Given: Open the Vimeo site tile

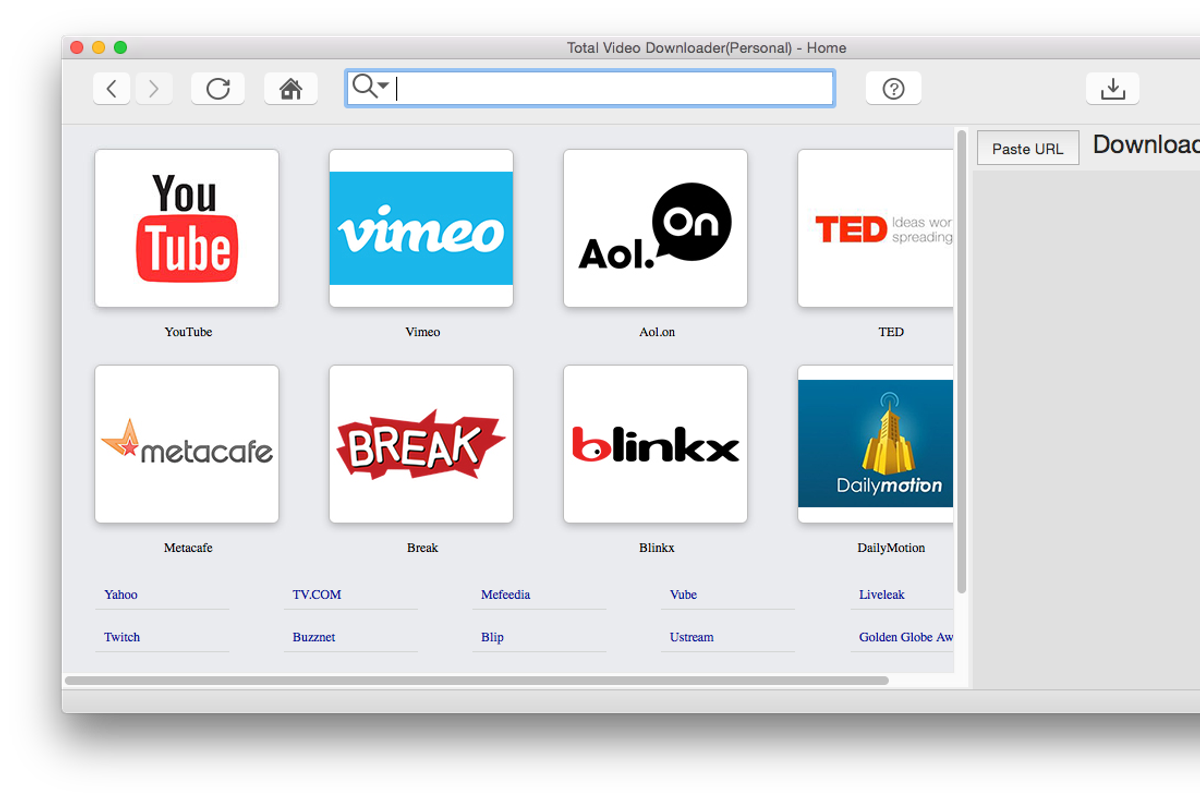Looking at the screenshot, I should point(421,228).
